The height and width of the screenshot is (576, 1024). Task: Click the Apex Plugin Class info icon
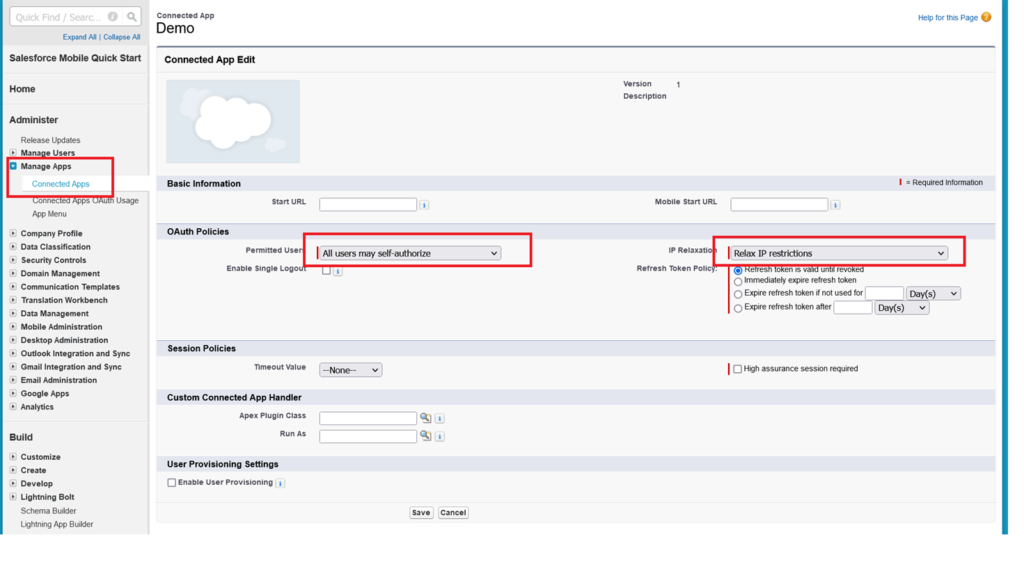click(440, 418)
